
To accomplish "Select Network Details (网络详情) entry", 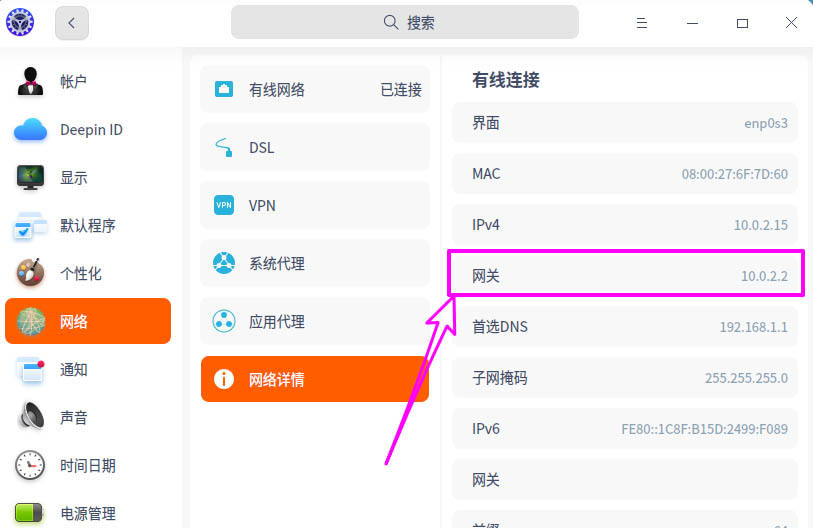I will pos(315,380).
